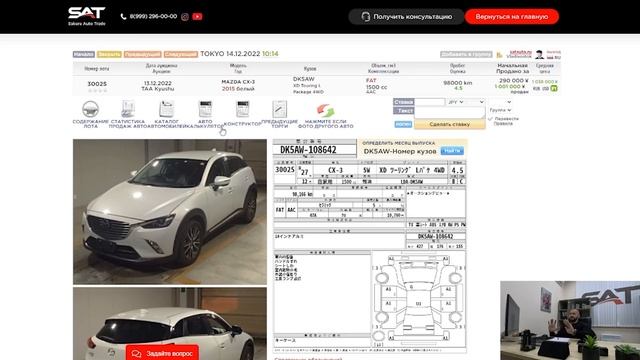
Task: Click the 1500 cc engine volume text
Action: pyautogui.click(x=376, y=87)
